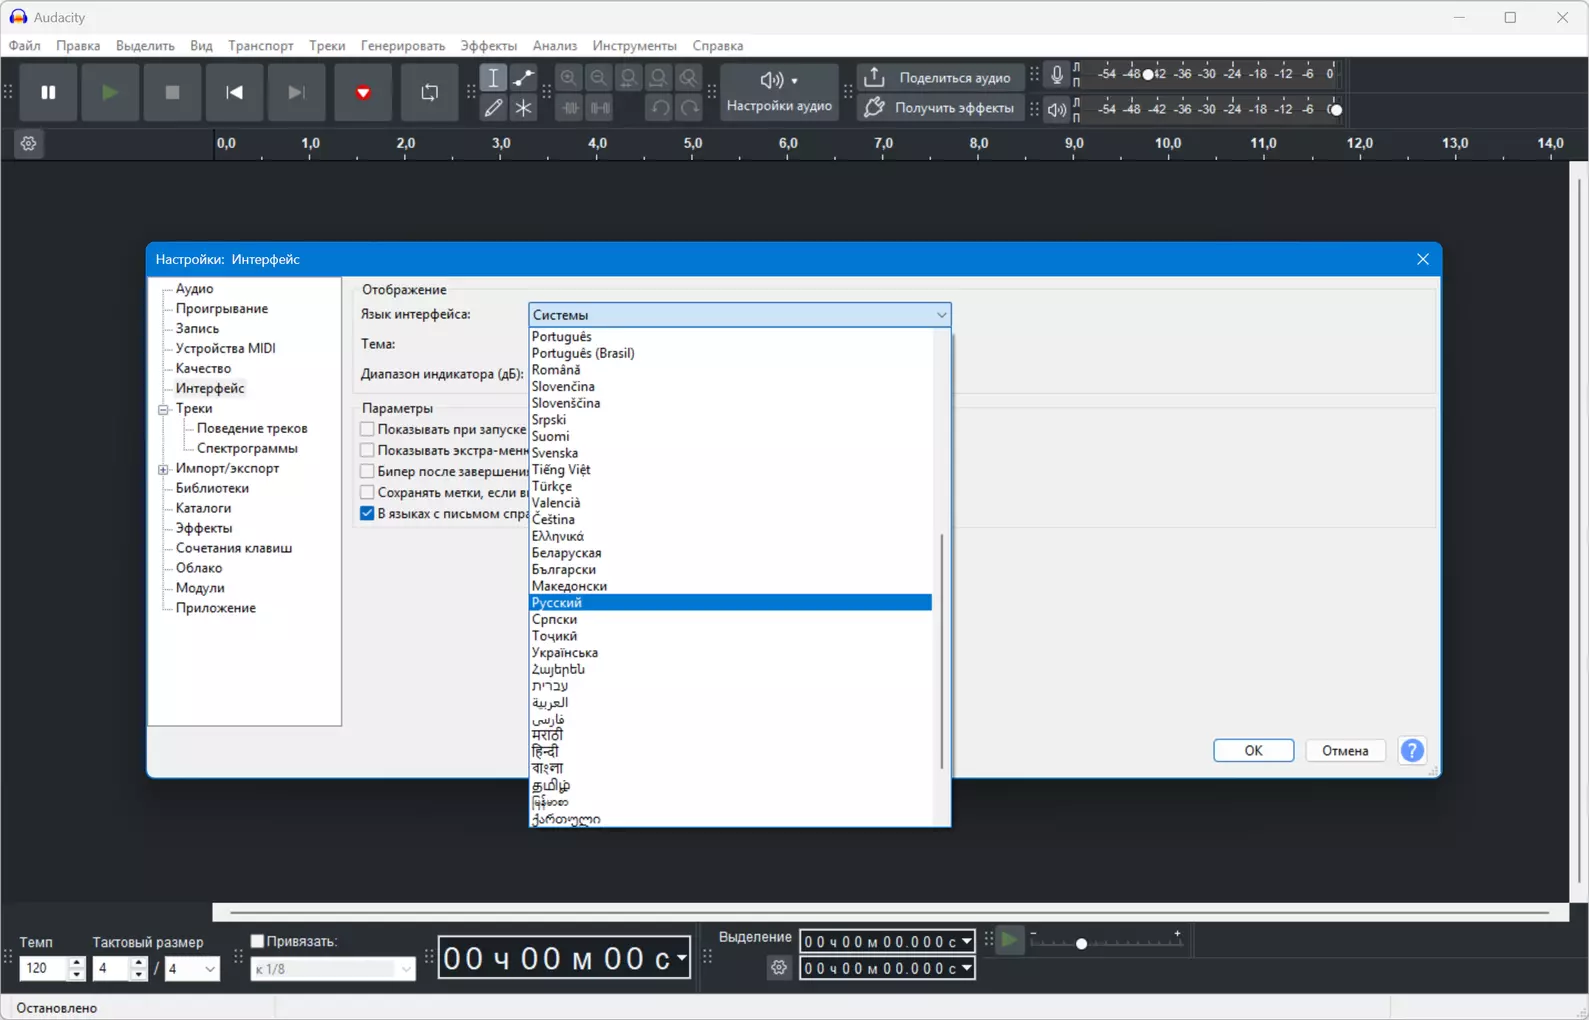The image size is (1589, 1020).
Task: Select the Envelope tool
Action: point(523,78)
